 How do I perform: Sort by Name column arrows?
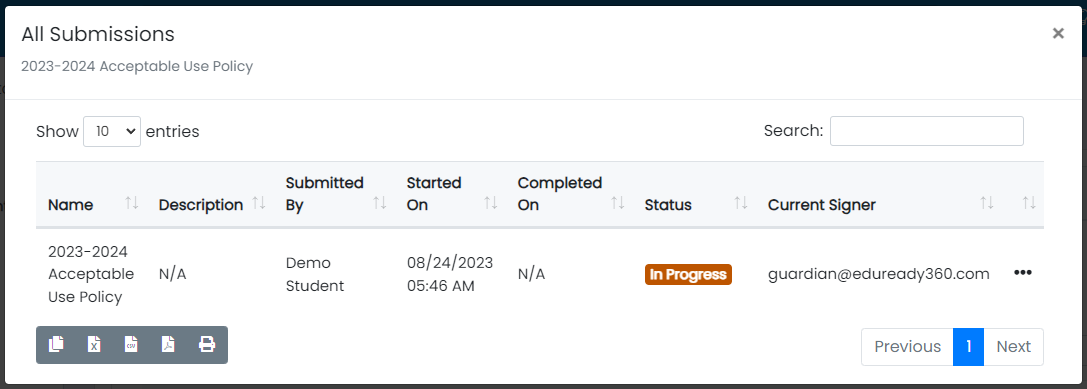(132, 203)
